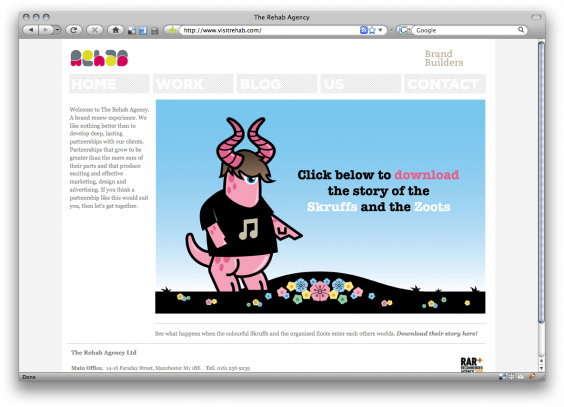Click the green plus add-bookmark icon
The height and width of the screenshot is (407, 564).
[172, 30]
